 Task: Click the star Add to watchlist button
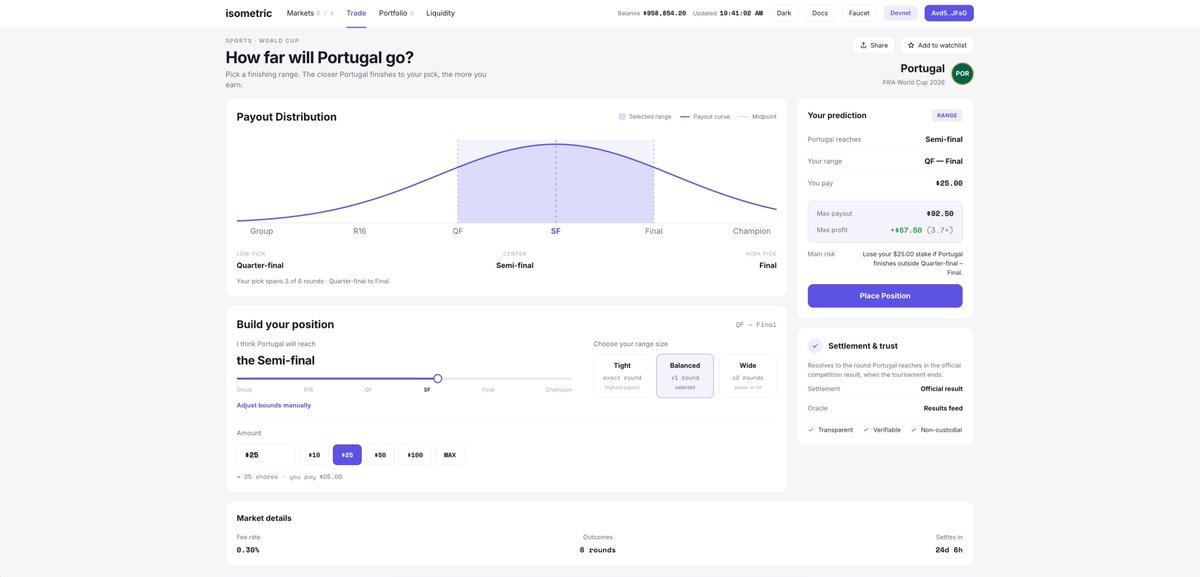point(937,45)
